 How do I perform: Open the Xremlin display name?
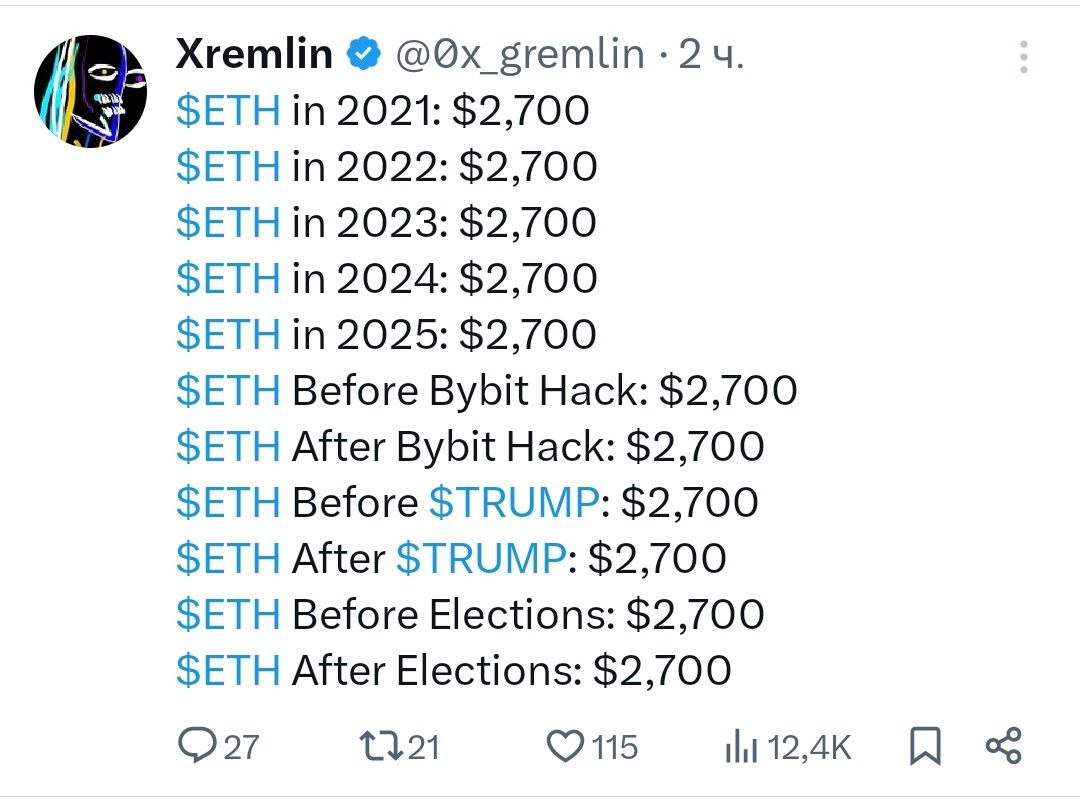pos(254,54)
